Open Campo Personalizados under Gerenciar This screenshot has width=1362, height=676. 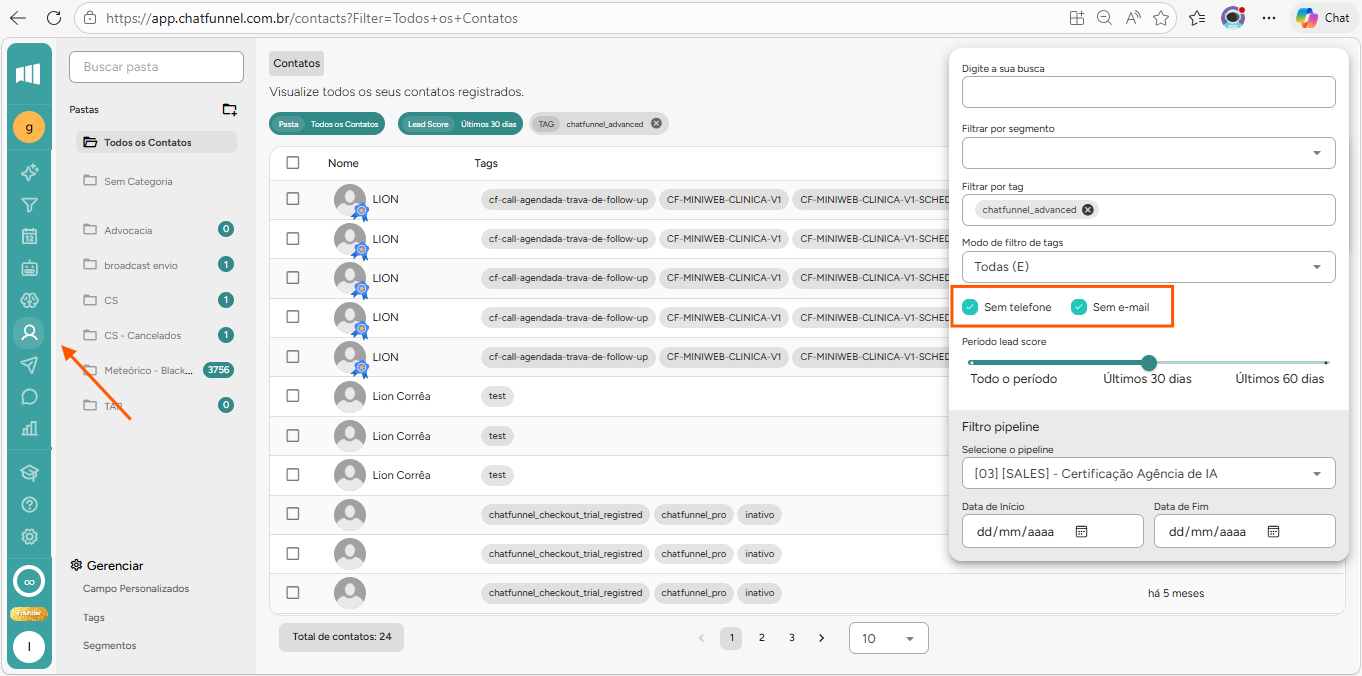(136, 589)
